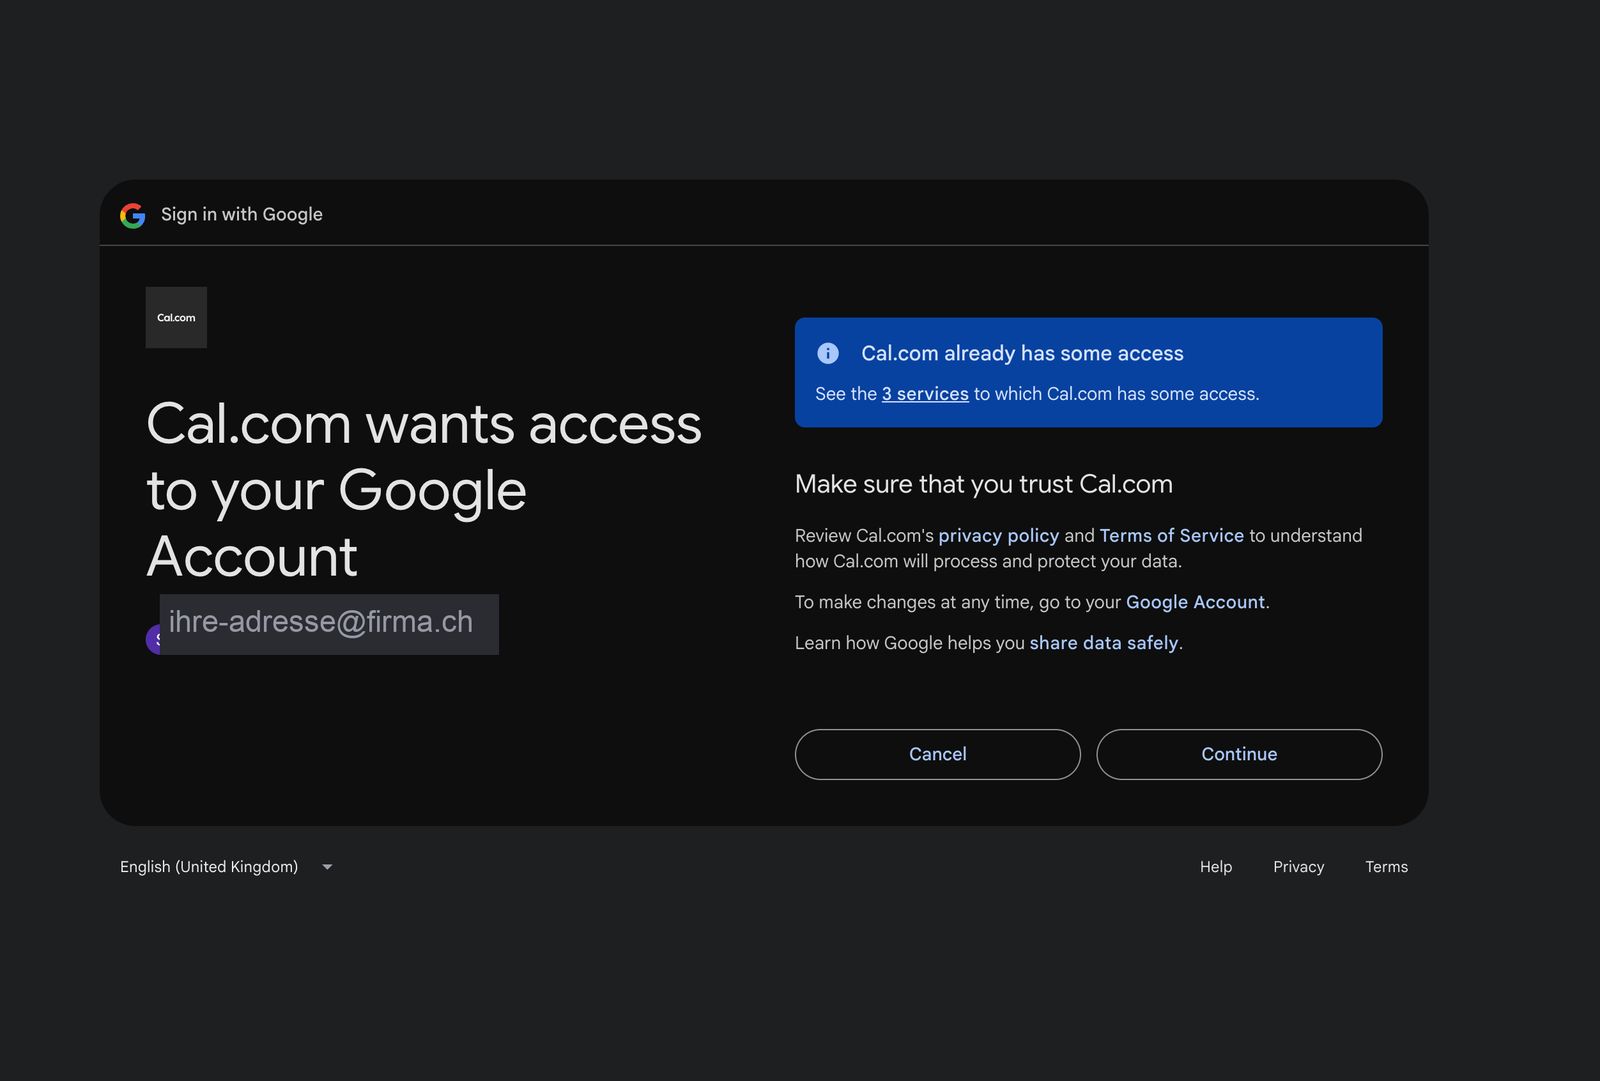The image size is (1600, 1081).
Task: Click the Cal.com app logo thumbnail
Action: [x=176, y=317]
